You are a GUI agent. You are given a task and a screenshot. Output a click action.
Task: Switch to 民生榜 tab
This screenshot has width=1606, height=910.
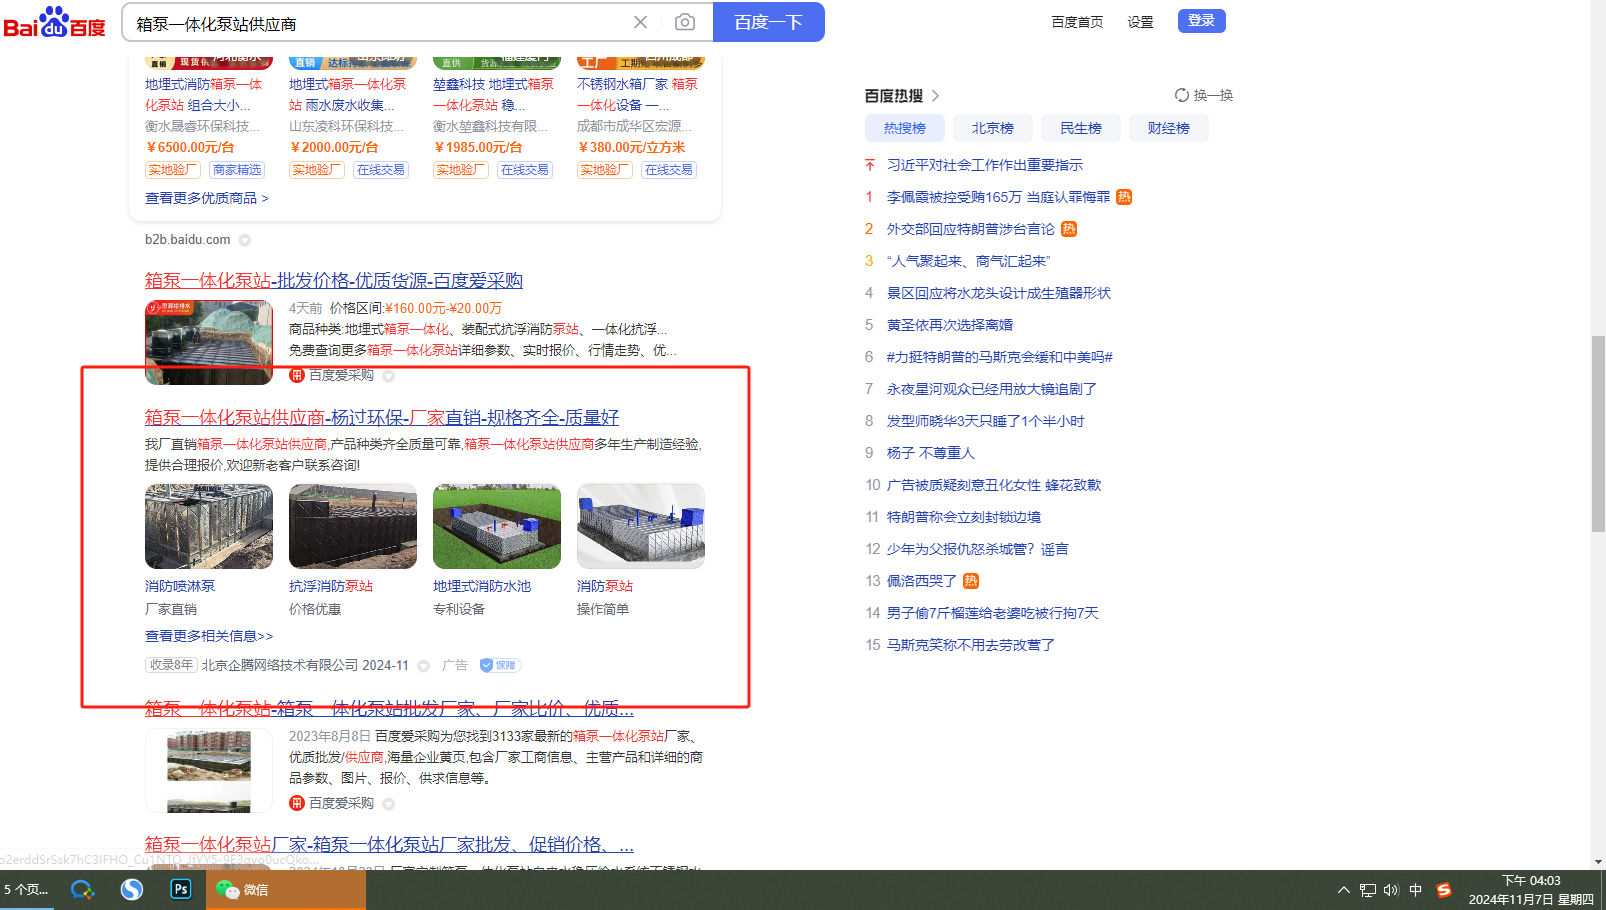[1081, 128]
